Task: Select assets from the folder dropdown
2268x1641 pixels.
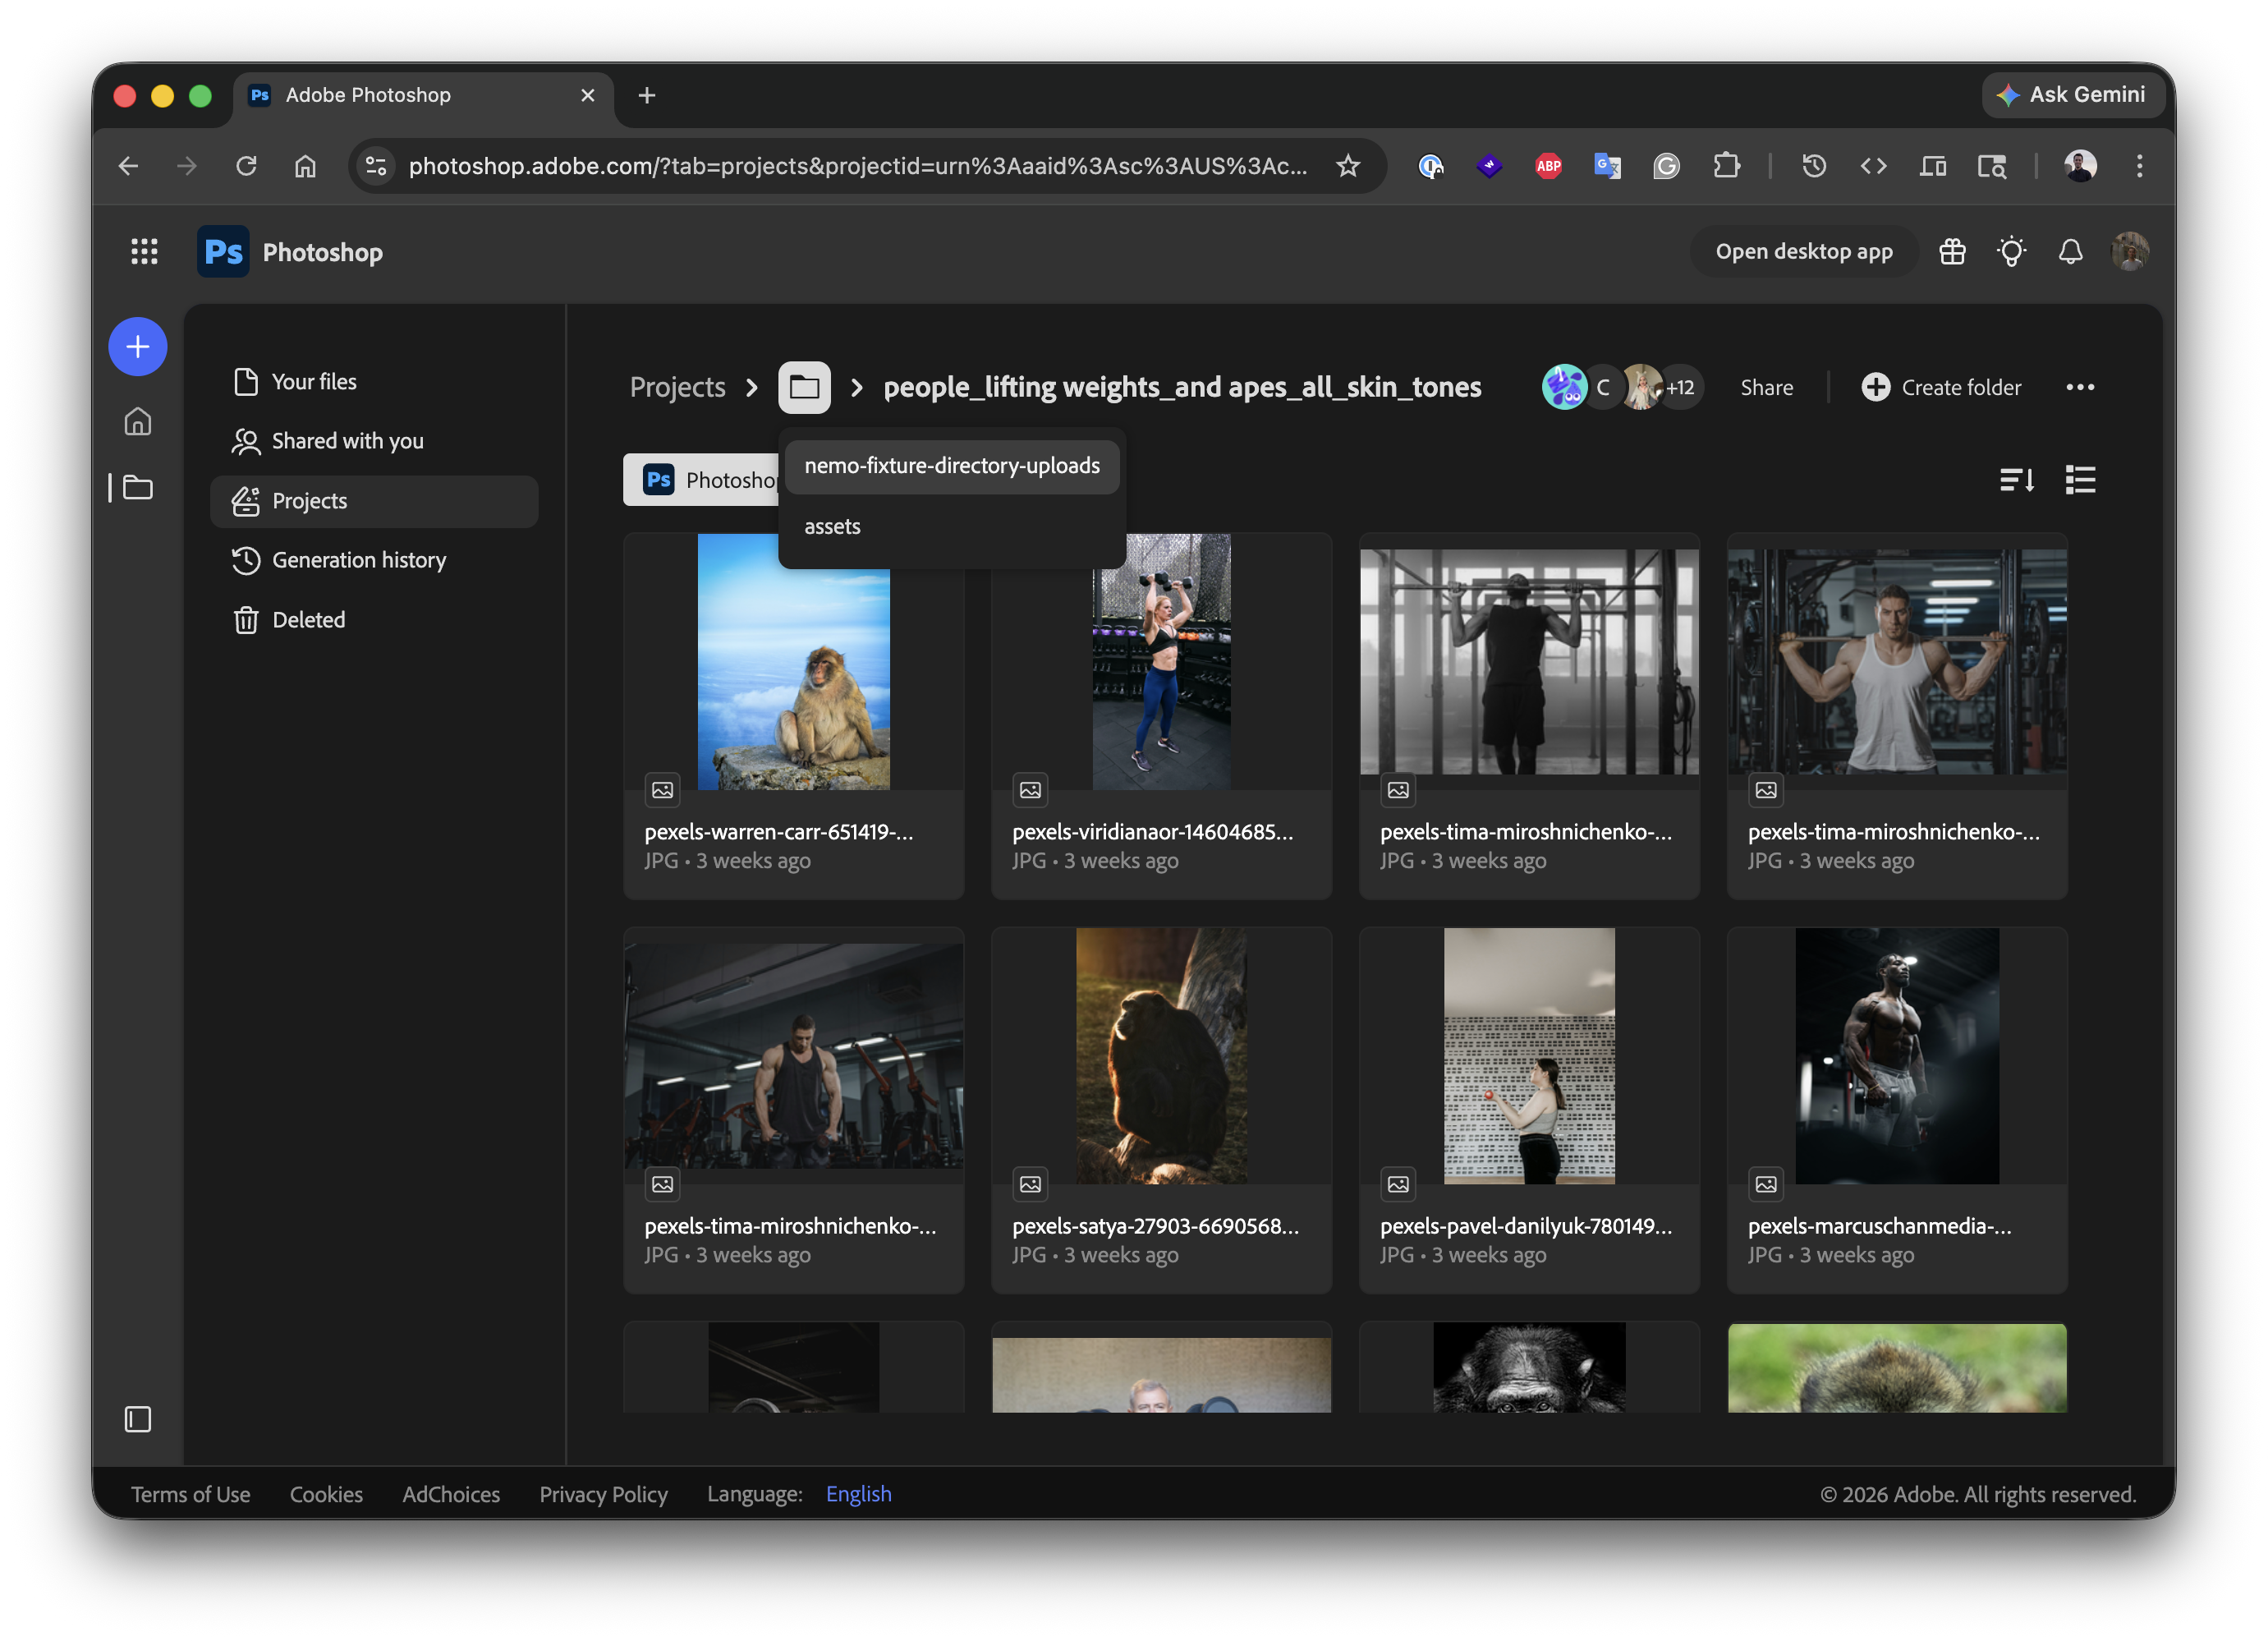Action: 952,527
